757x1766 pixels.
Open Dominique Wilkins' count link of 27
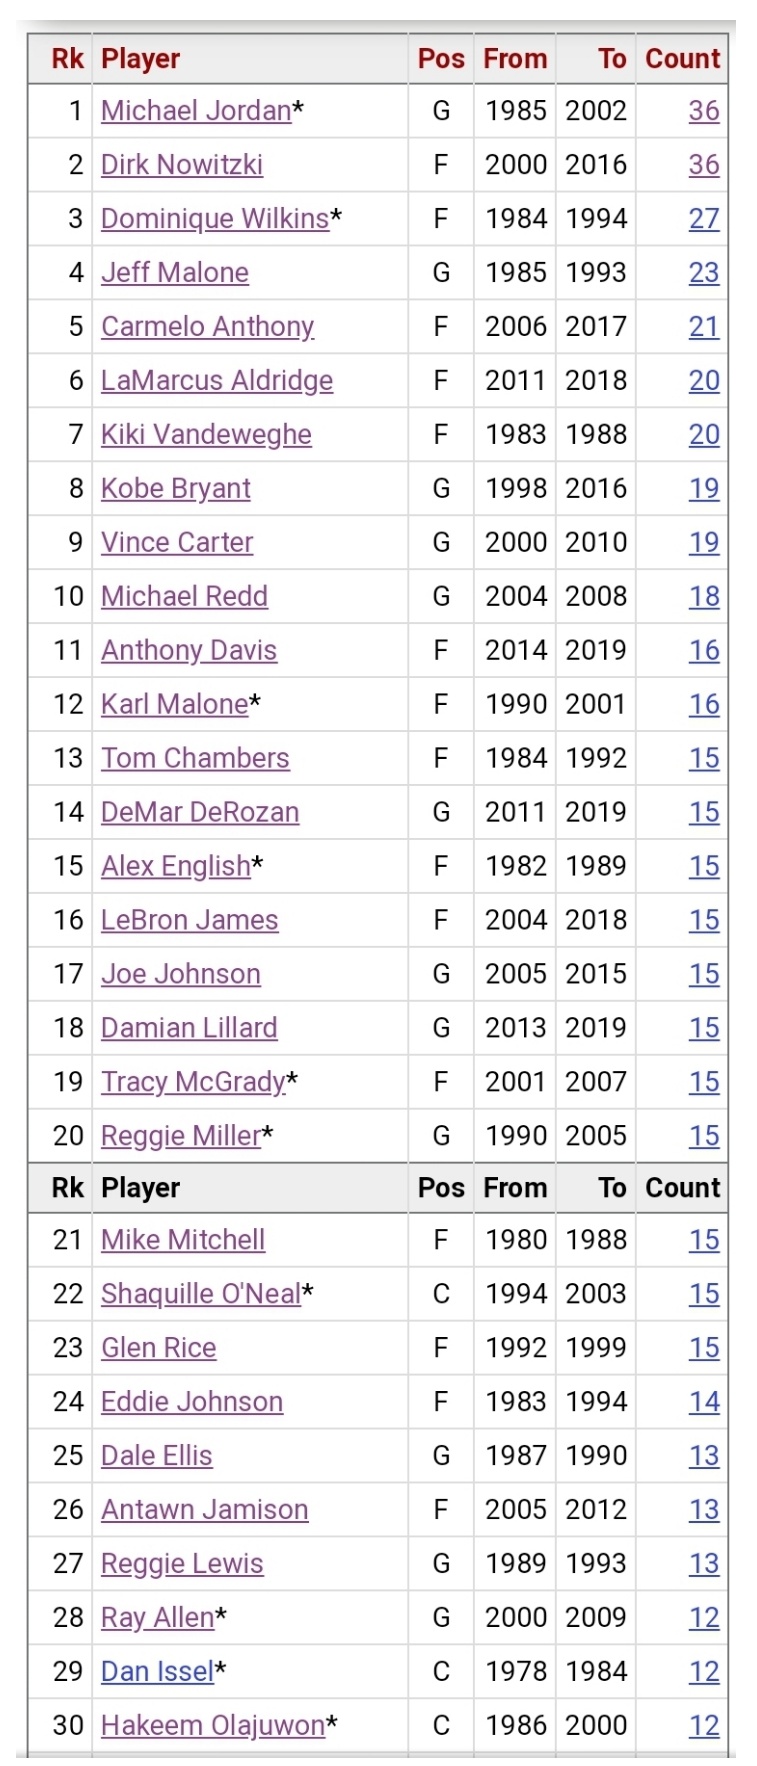(703, 219)
